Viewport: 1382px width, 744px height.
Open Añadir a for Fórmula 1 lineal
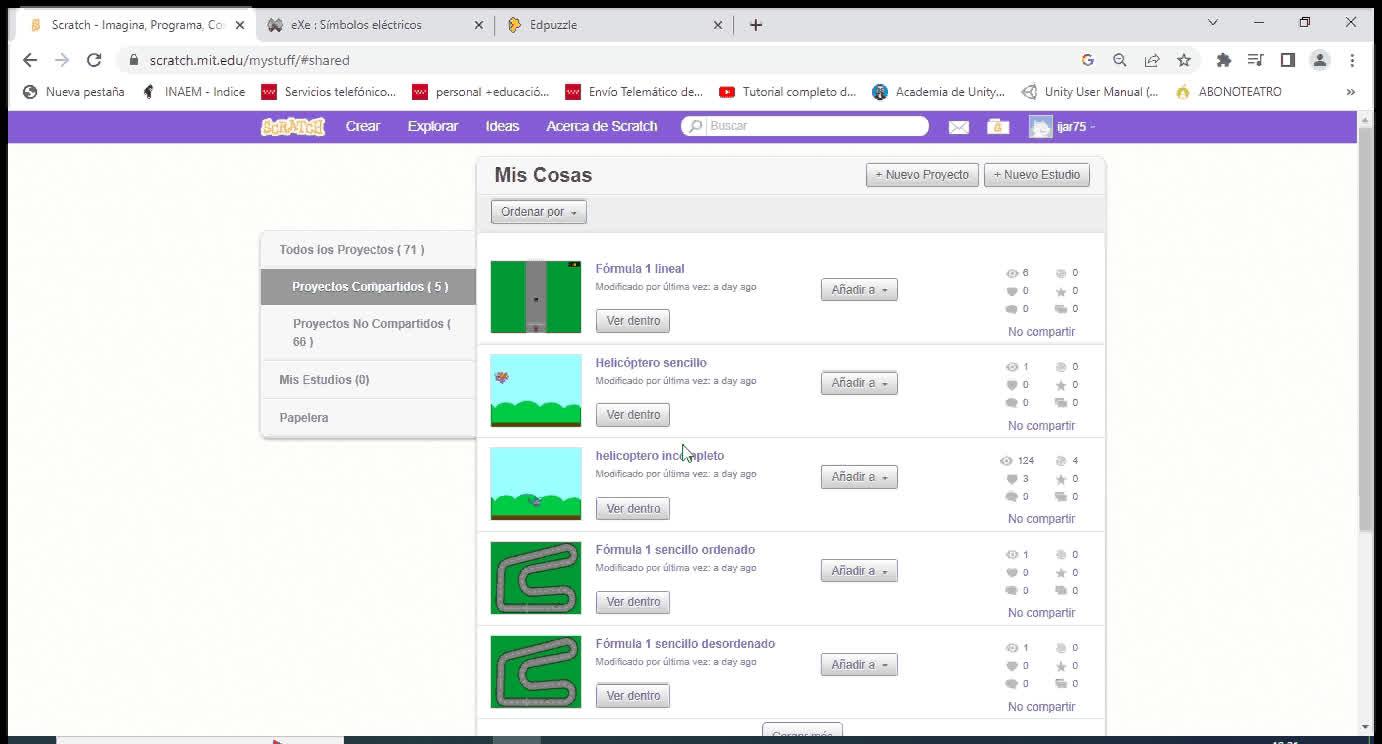tap(859, 290)
